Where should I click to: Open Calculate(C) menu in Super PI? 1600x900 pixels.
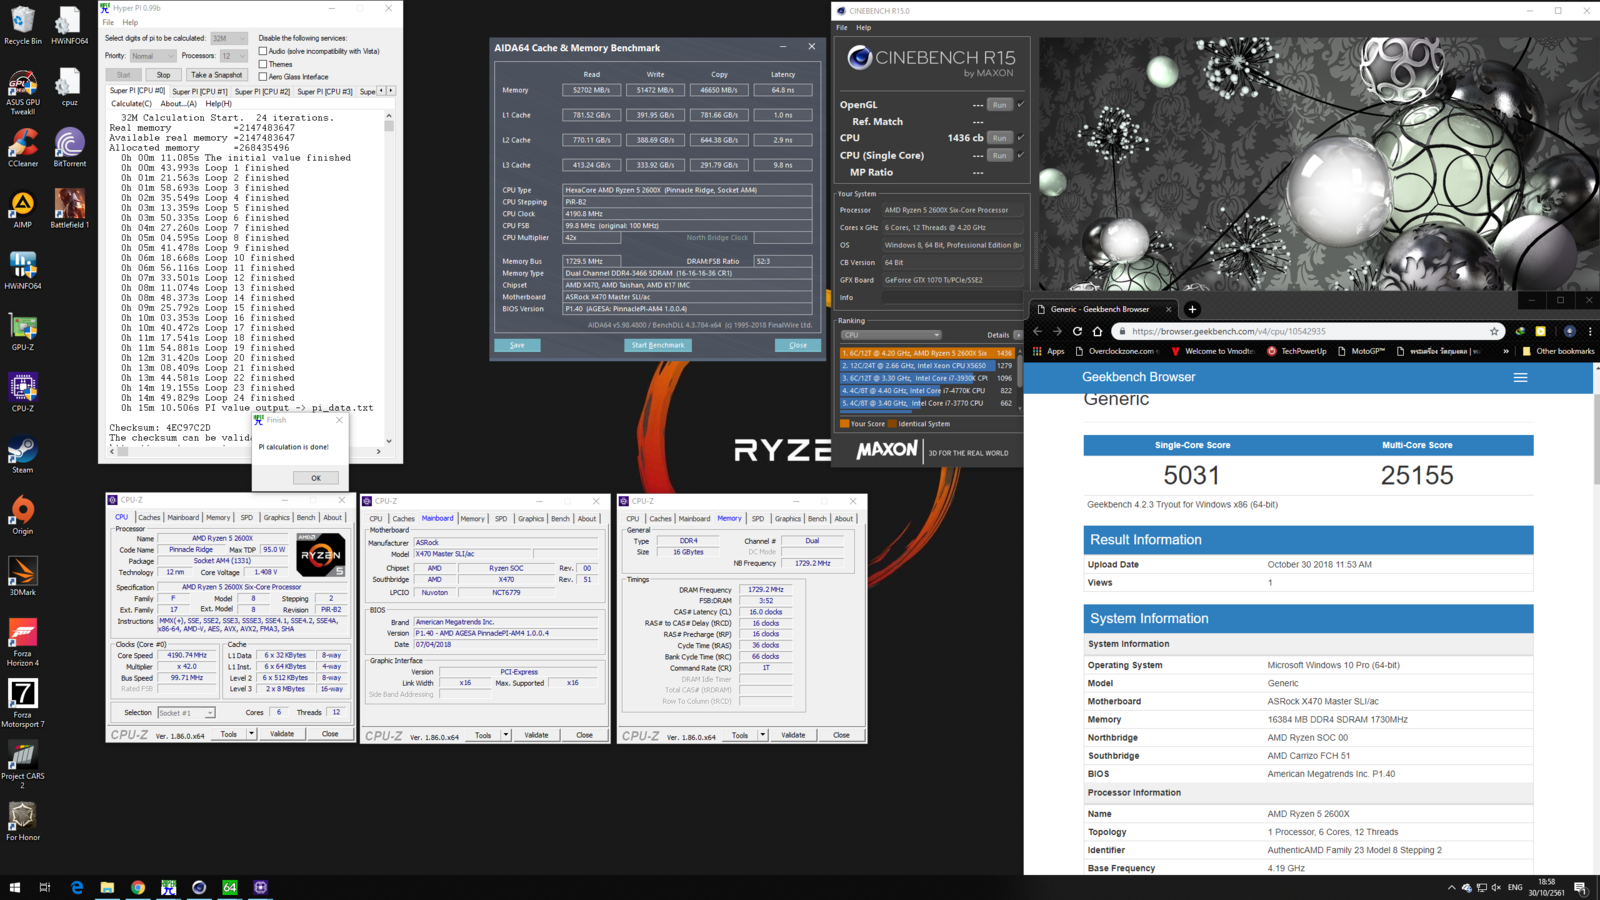pyautogui.click(x=131, y=104)
